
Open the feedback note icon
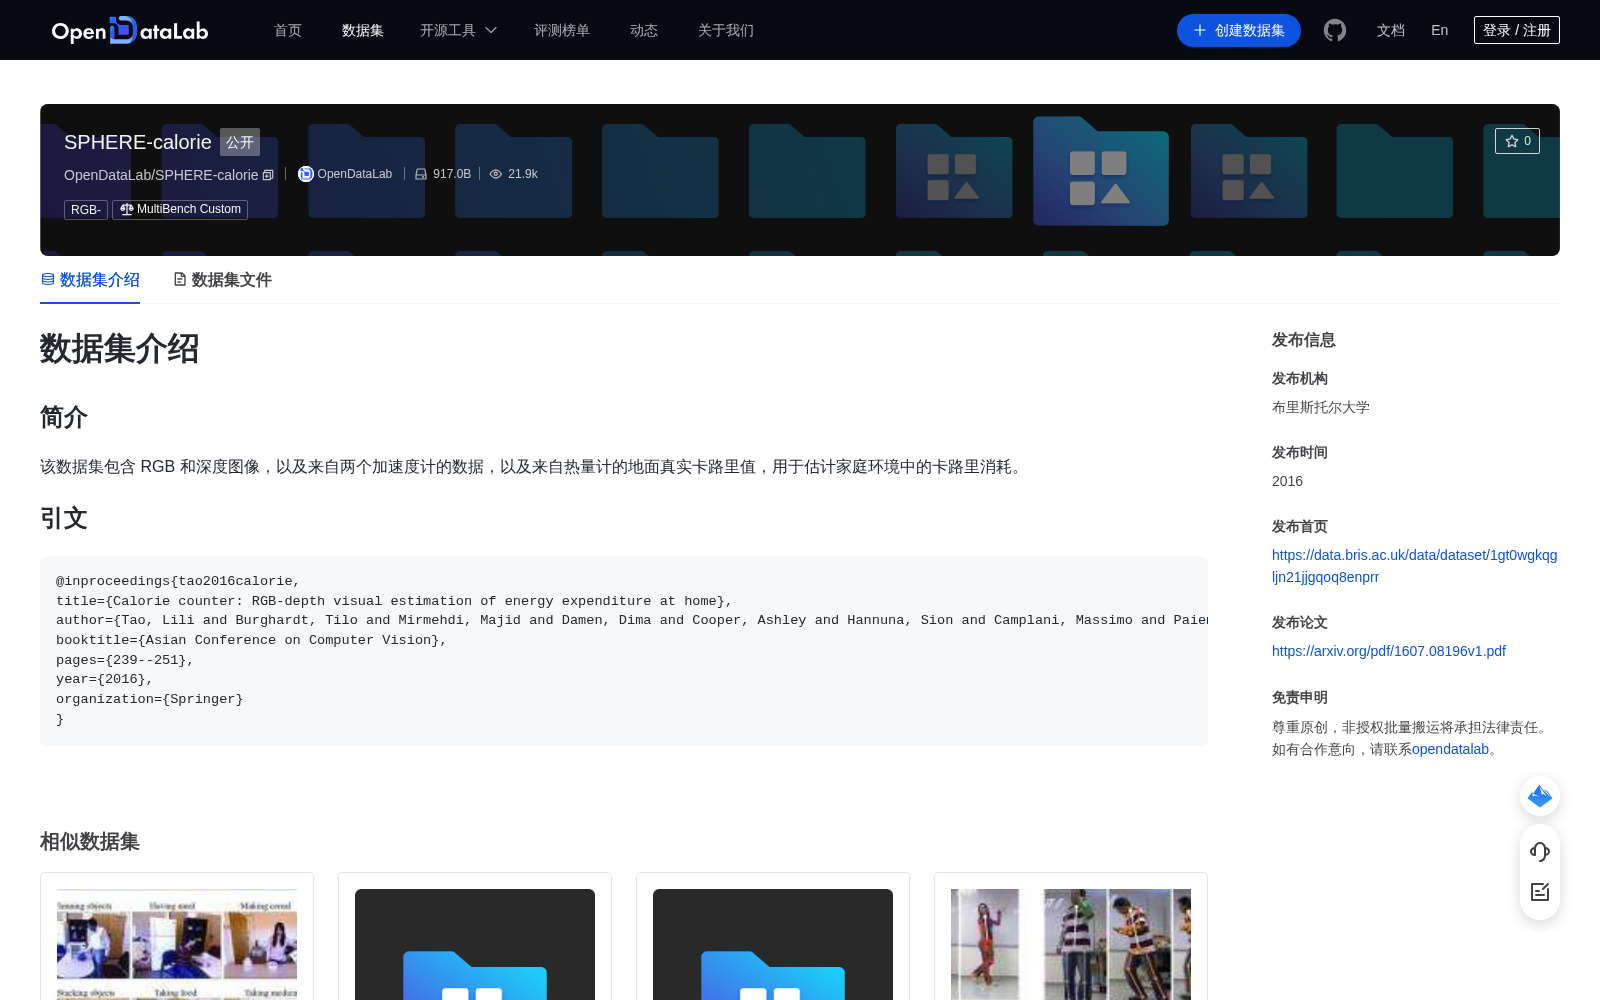point(1540,892)
